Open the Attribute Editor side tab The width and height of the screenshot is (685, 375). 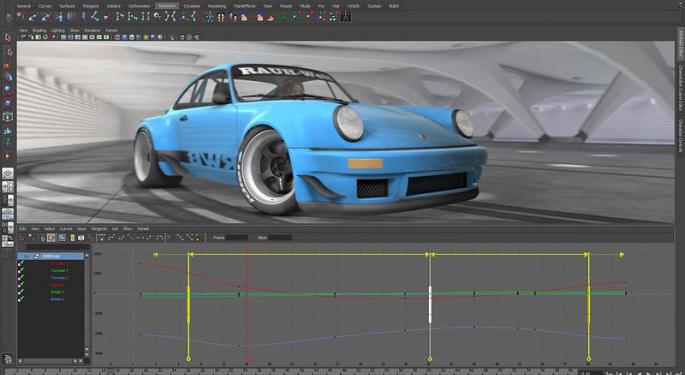click(x=681, y=44)
